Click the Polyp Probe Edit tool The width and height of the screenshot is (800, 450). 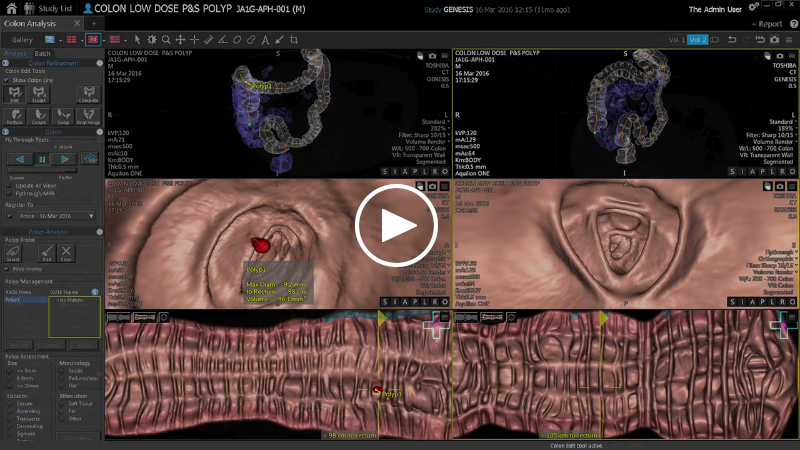click(46, 253)
